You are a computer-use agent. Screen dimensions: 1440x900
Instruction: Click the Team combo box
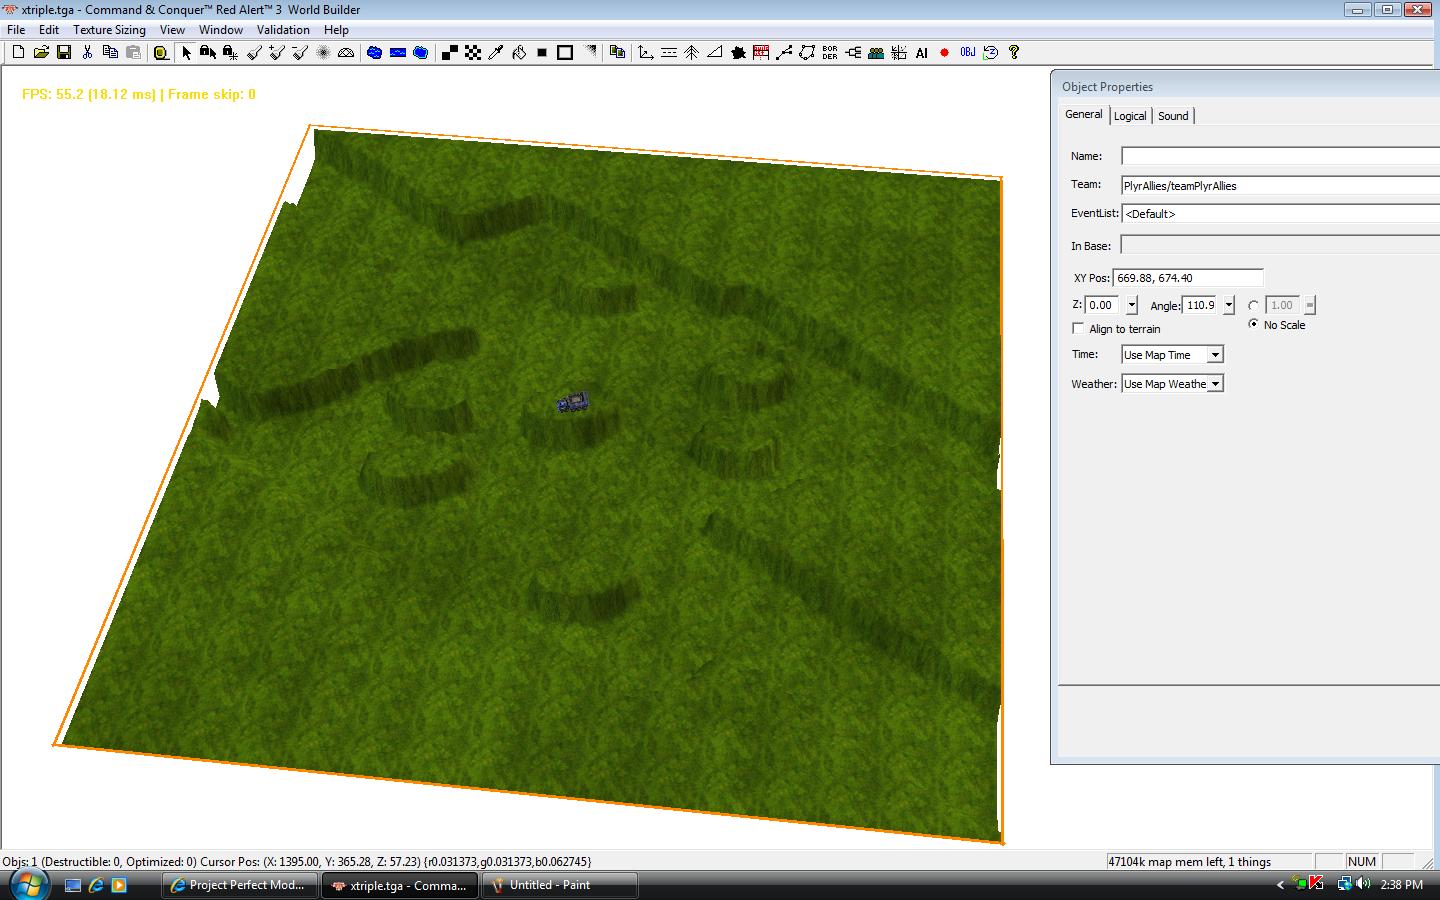point(1280,185)
